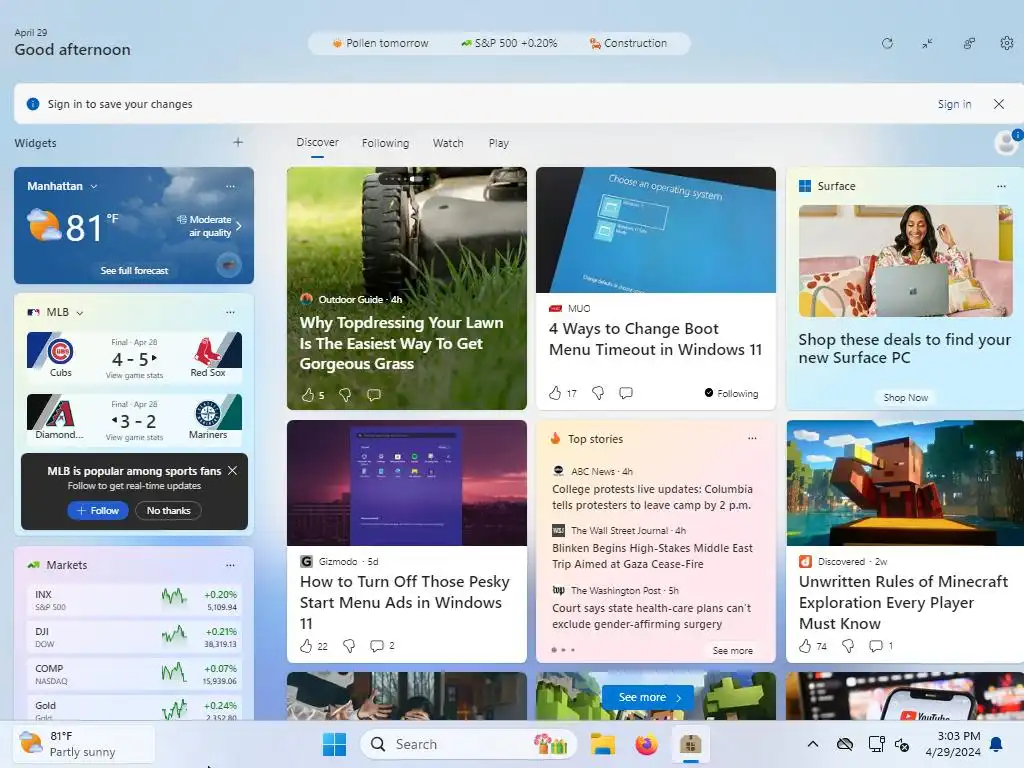Open Surface card more options
The image size is (1024, 768).
pos(1001,186)
